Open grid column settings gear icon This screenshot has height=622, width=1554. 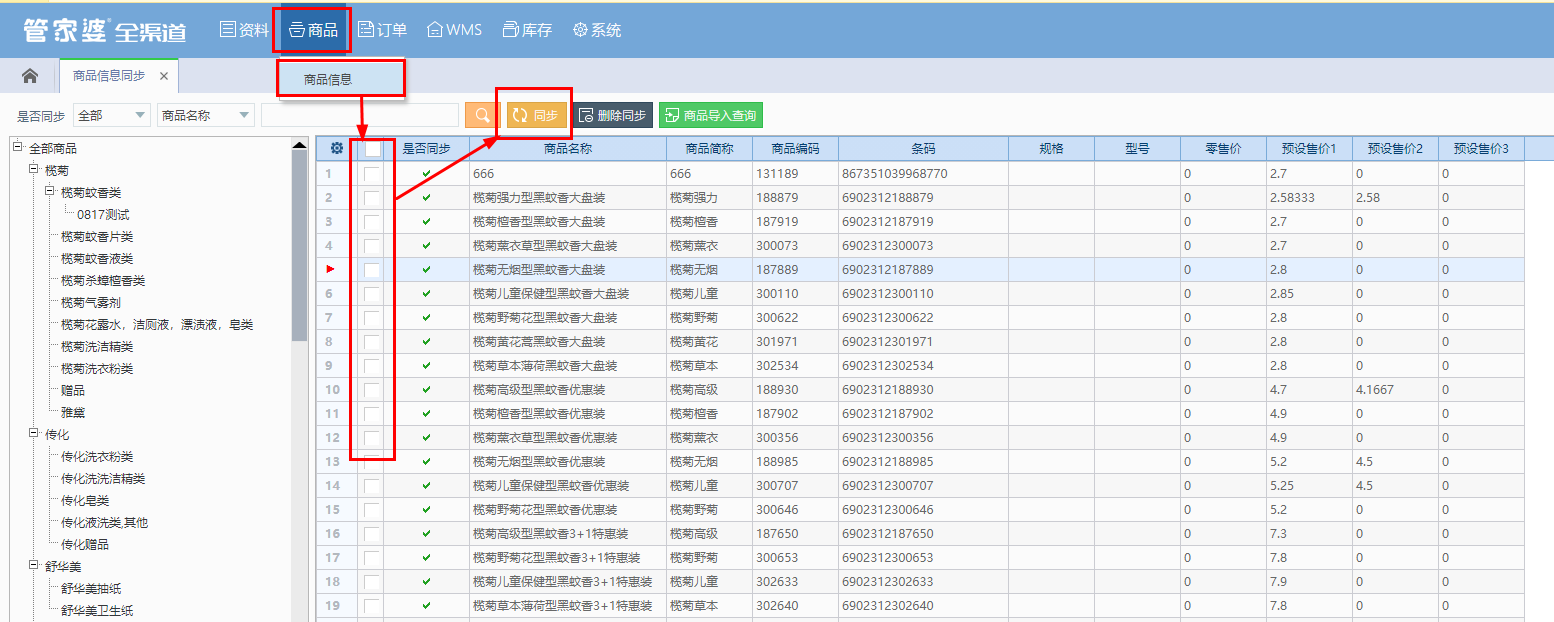point(337,149)
